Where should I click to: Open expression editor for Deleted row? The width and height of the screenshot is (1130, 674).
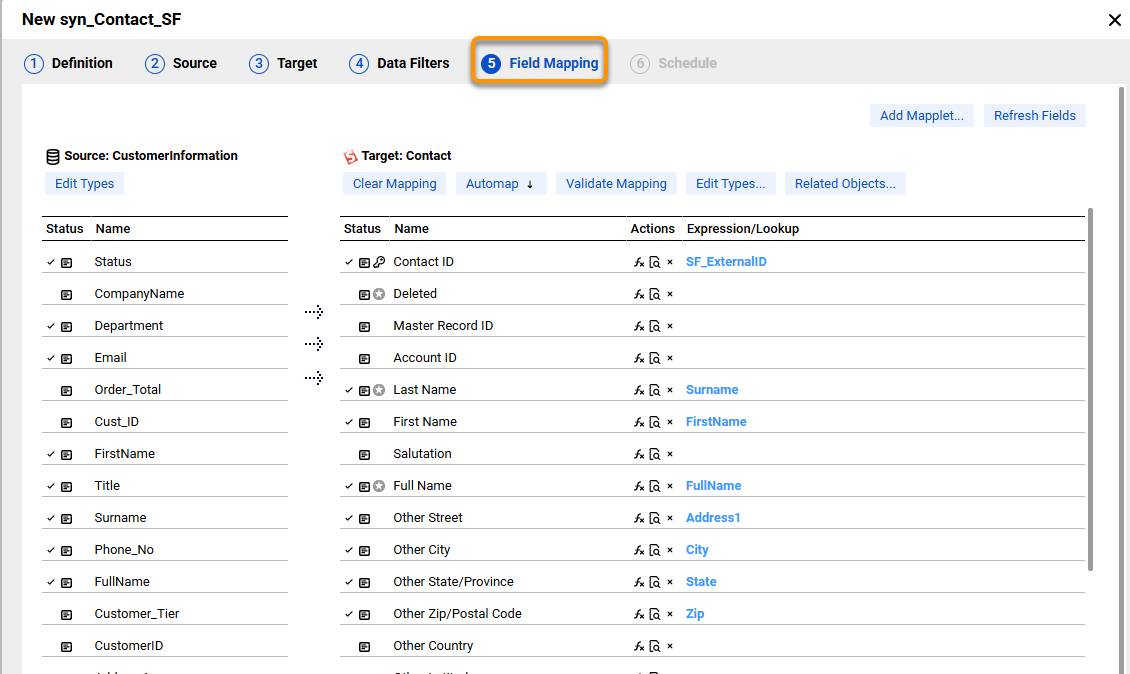click(639, 294)
